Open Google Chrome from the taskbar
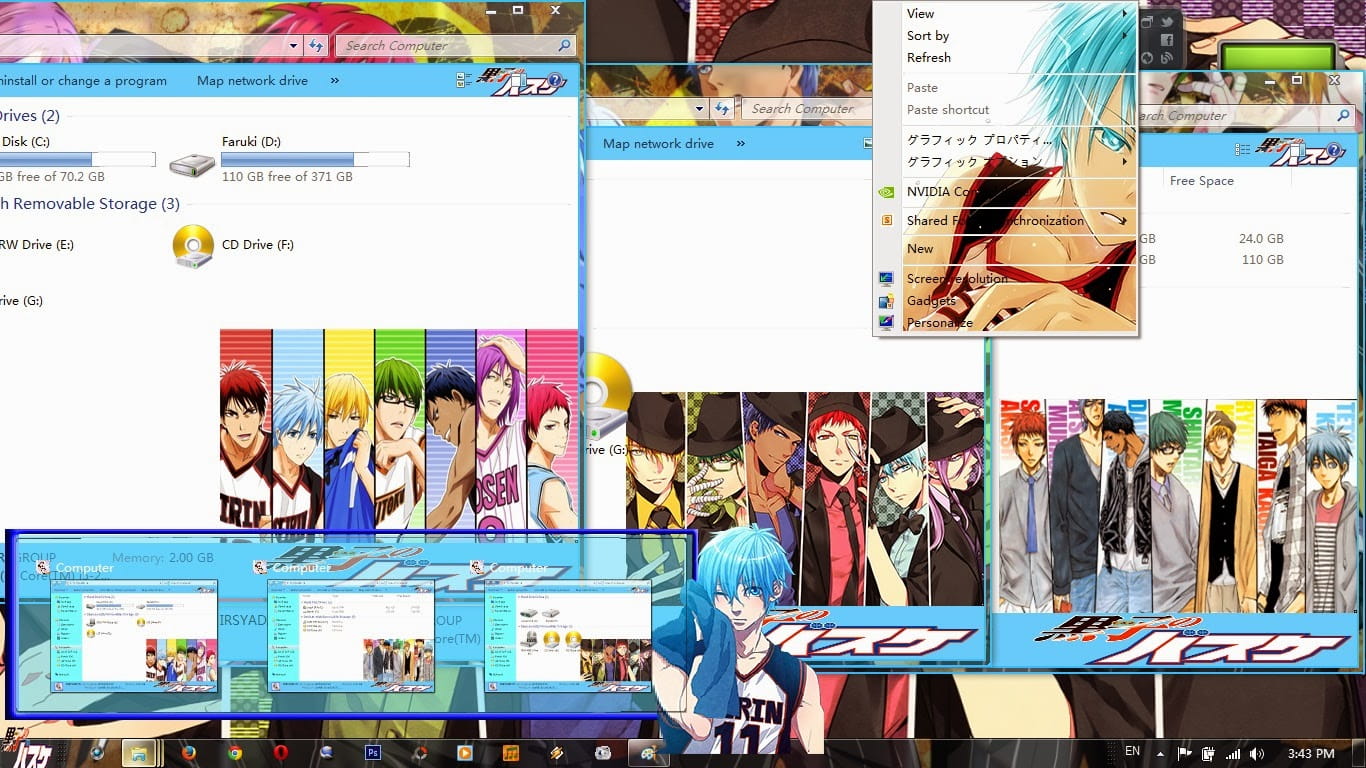1366x768 pixels. (x=234, y=751)
